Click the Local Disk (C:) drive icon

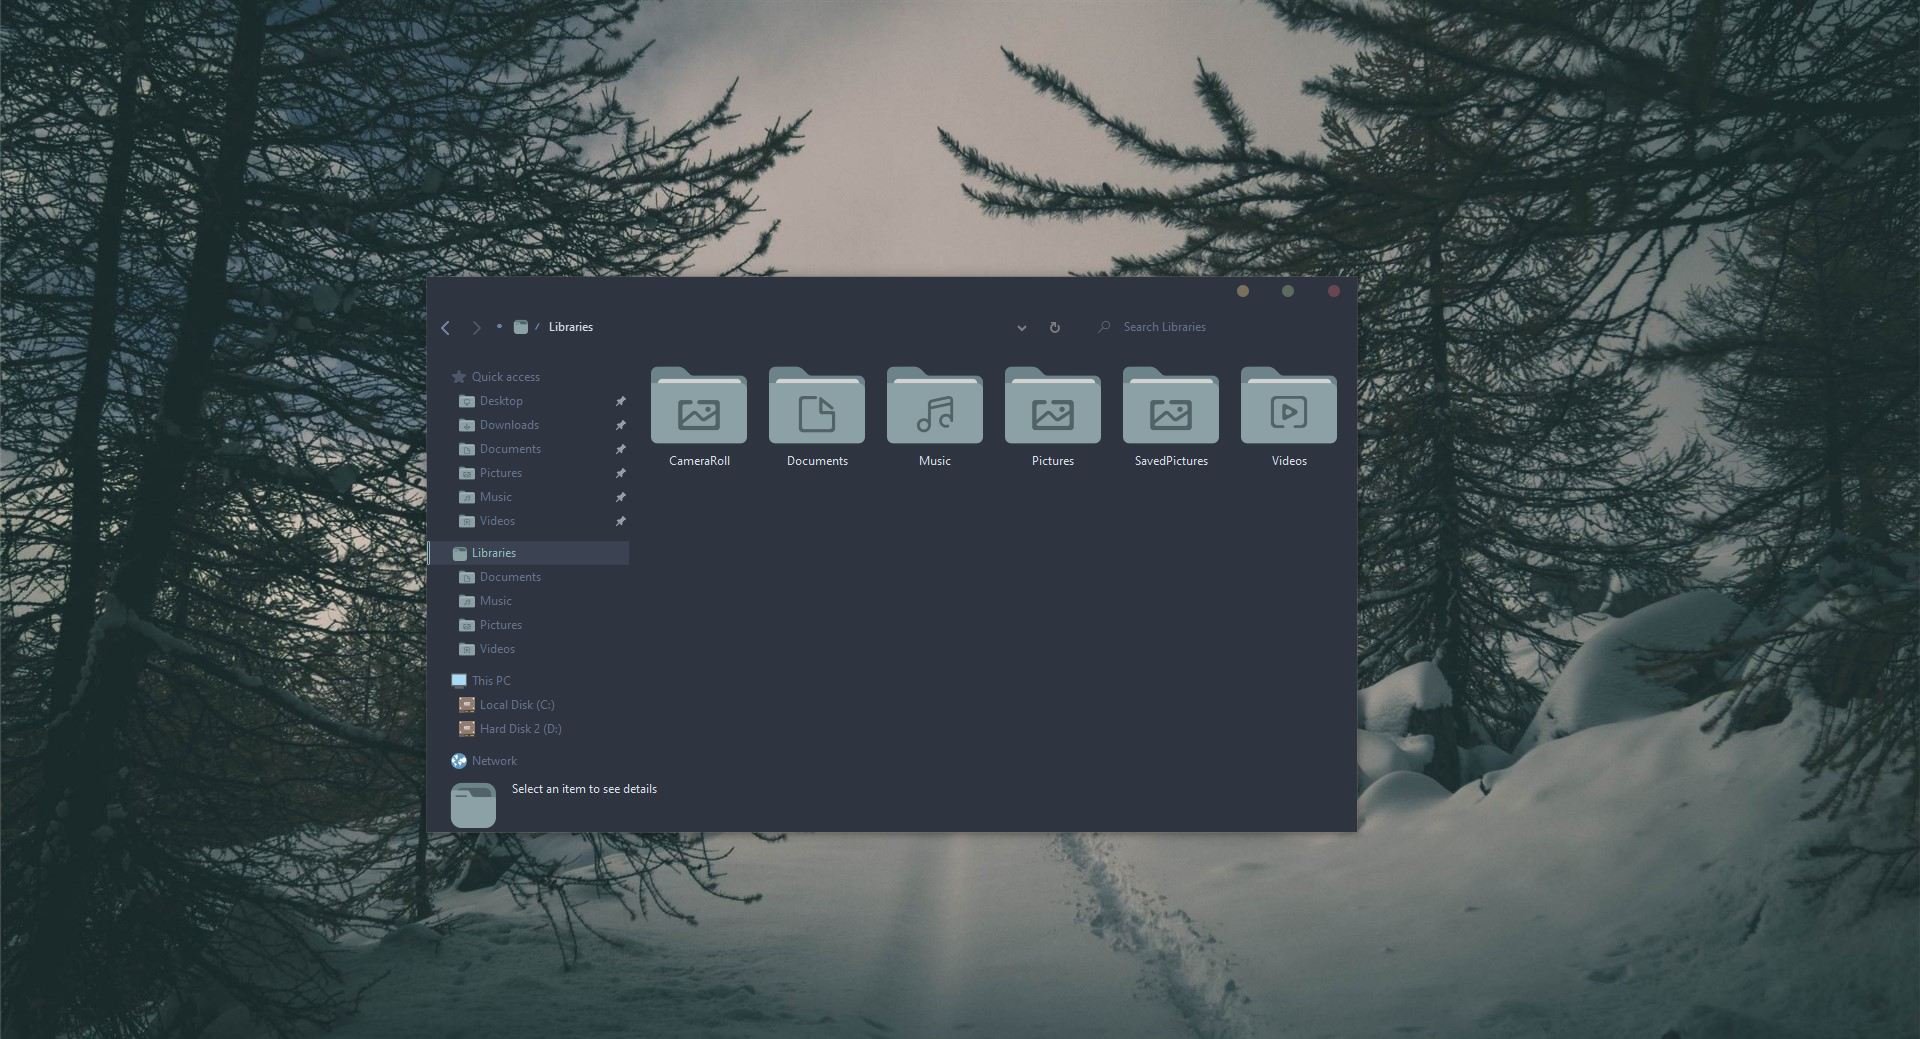tap(467, 704)
